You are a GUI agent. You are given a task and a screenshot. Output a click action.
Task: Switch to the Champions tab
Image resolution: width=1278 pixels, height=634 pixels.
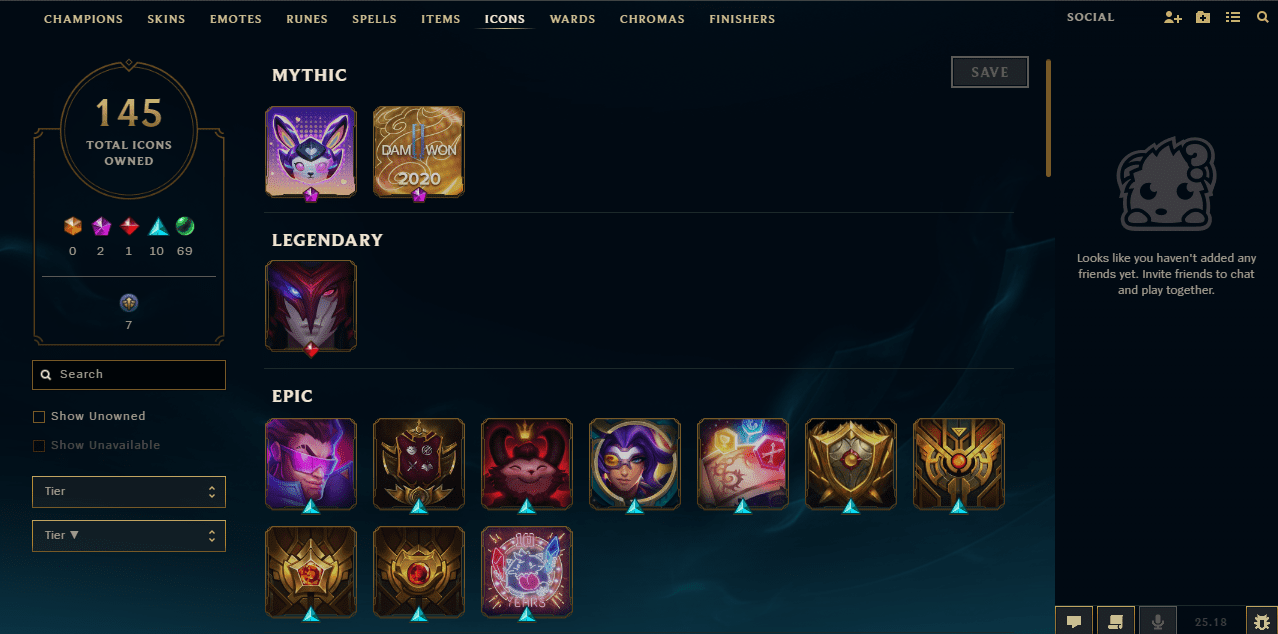coord(84,19)
